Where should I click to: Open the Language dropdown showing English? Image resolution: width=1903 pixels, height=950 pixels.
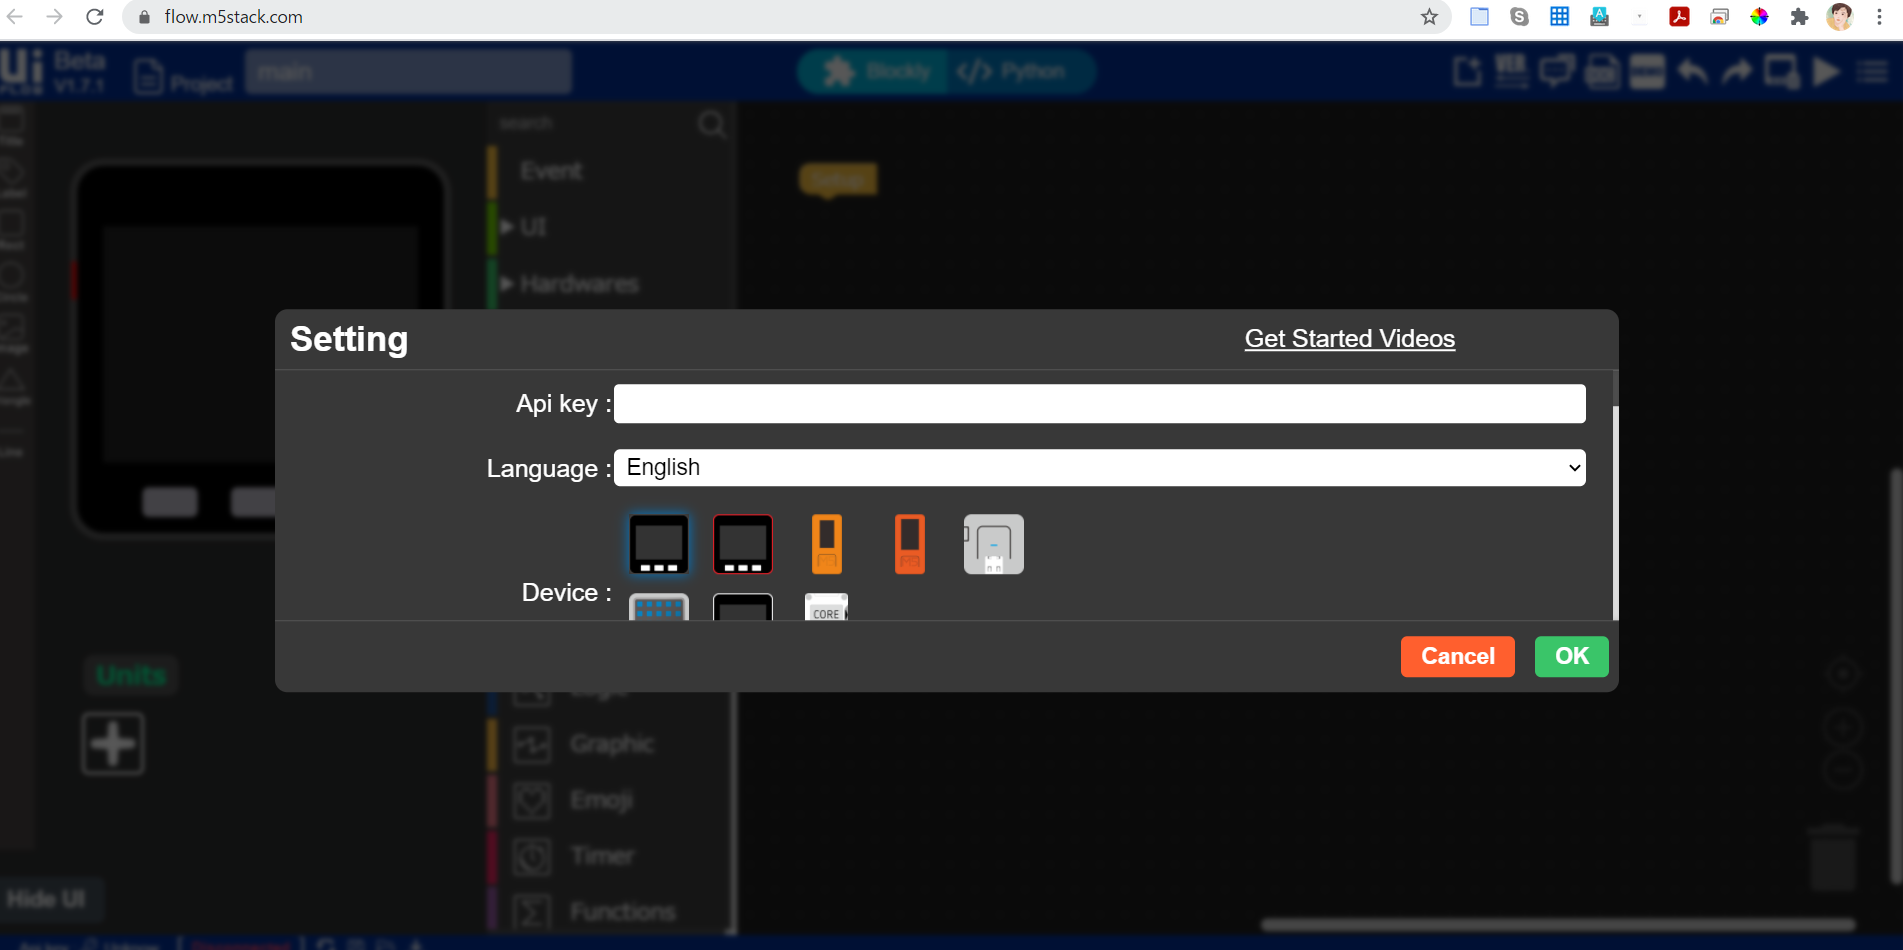(1099, 467)
